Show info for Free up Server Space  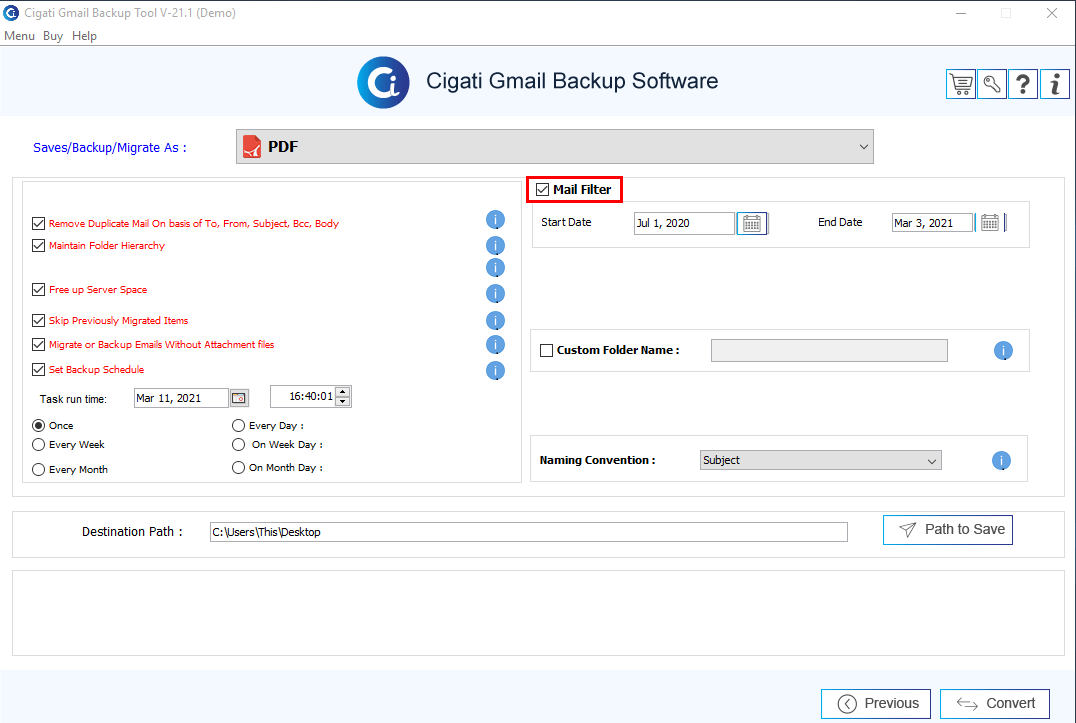495,294
